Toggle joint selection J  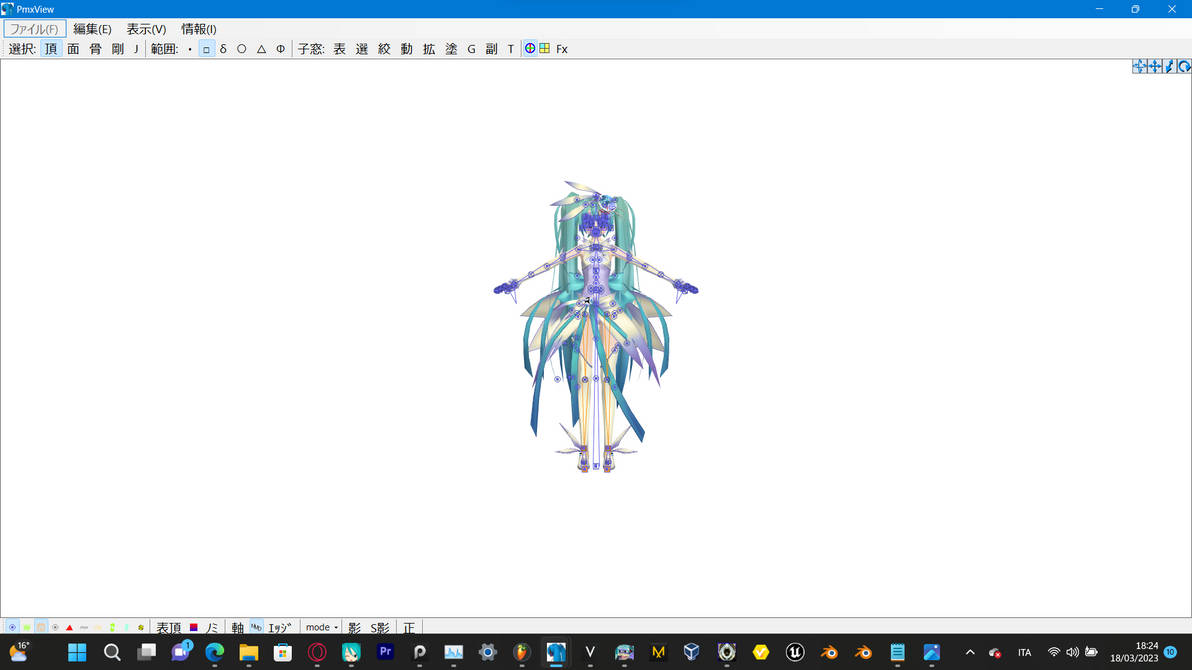[x=136, y=49]
